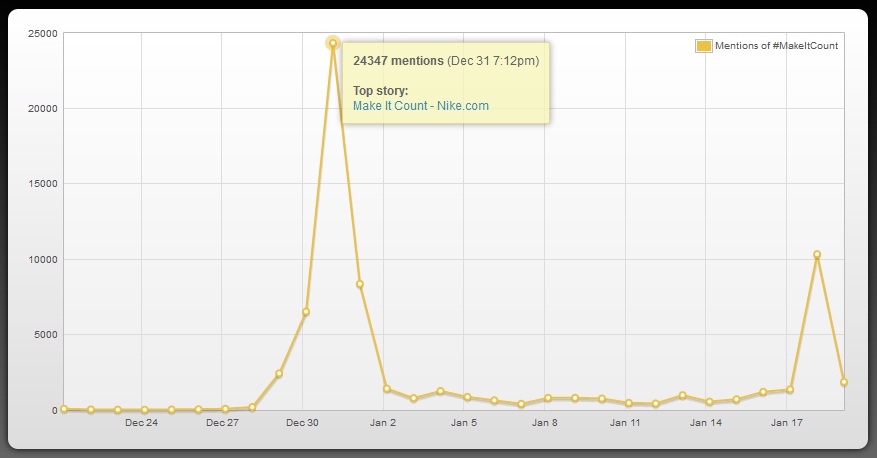The image size is (877, 458).
Task: Click the 'Jan 8' x-axis label
Action: [x=544, y=423]
